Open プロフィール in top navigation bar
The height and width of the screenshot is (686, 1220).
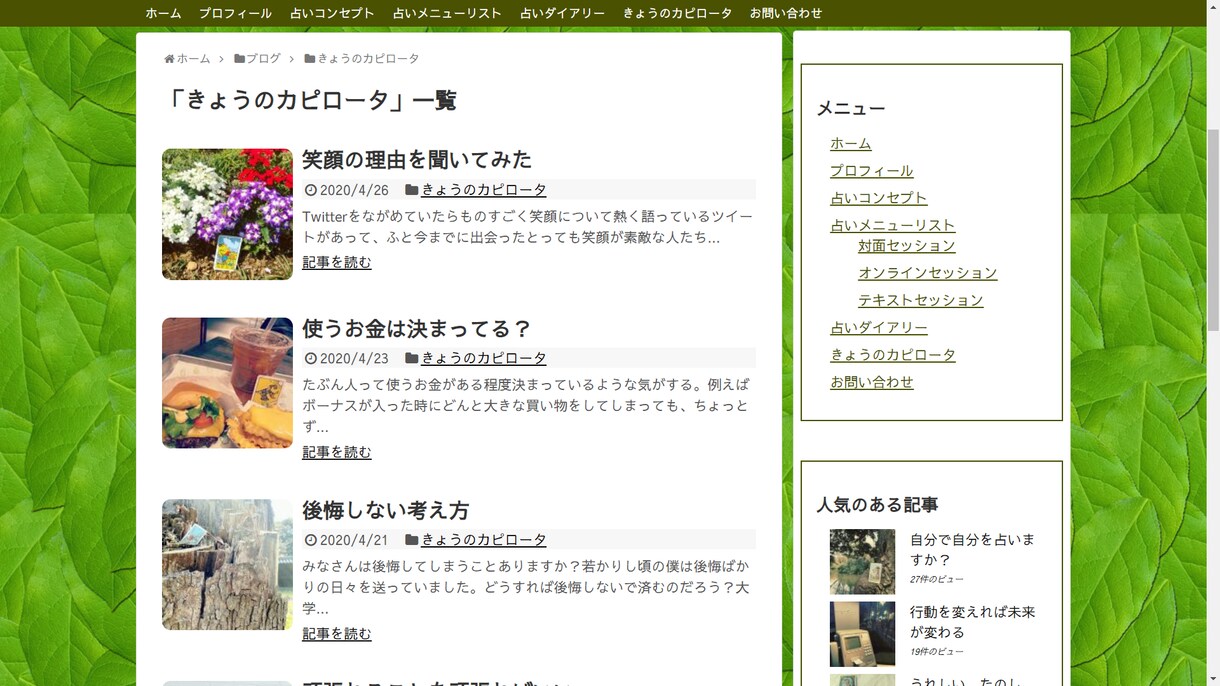(x=235, y=13)
